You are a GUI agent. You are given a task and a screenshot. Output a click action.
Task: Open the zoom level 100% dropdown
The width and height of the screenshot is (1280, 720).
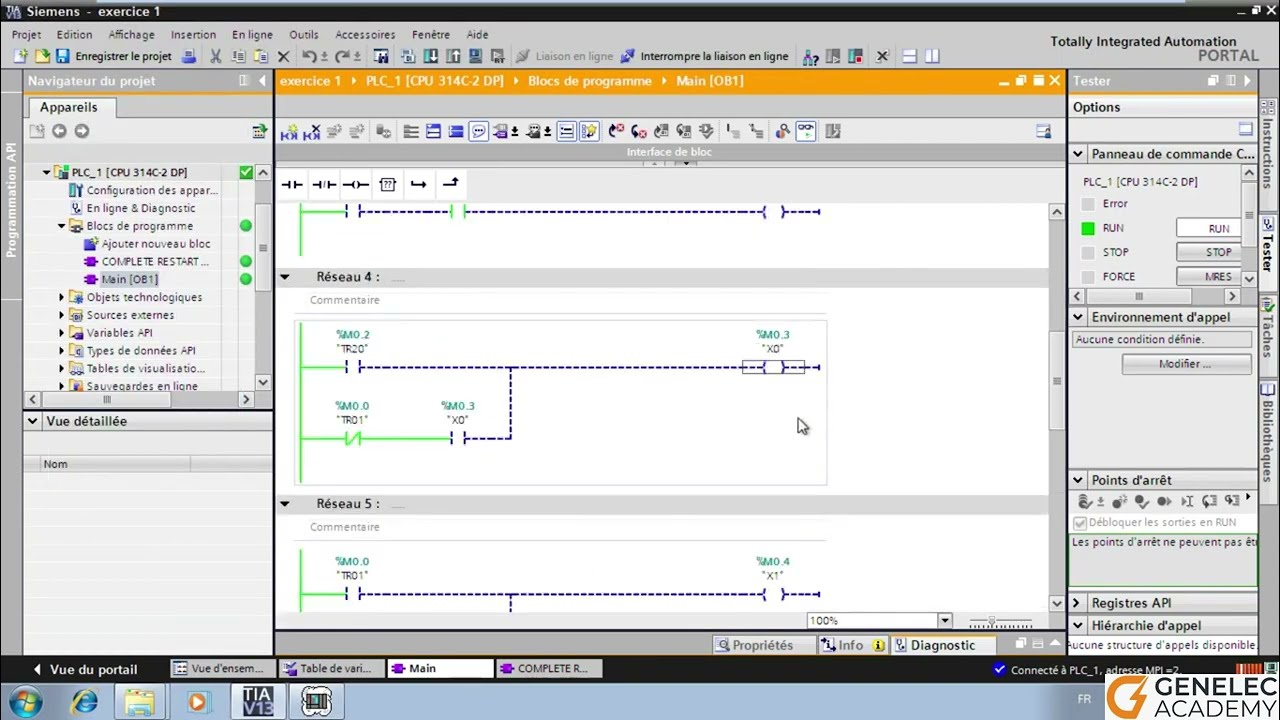point(944,621)
